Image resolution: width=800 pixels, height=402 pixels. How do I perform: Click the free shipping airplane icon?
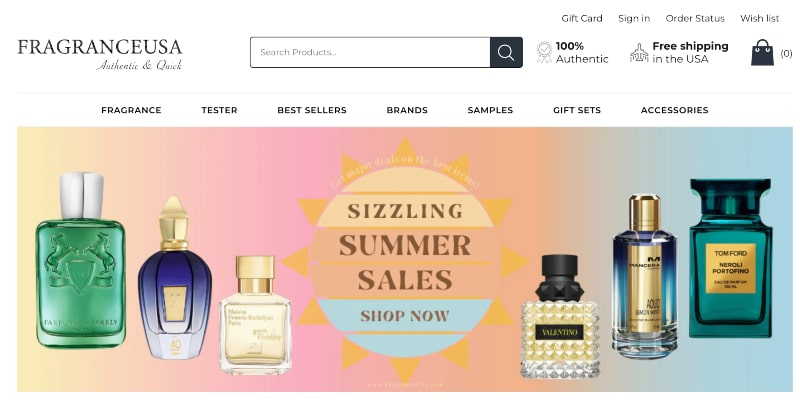coord(639,53)
